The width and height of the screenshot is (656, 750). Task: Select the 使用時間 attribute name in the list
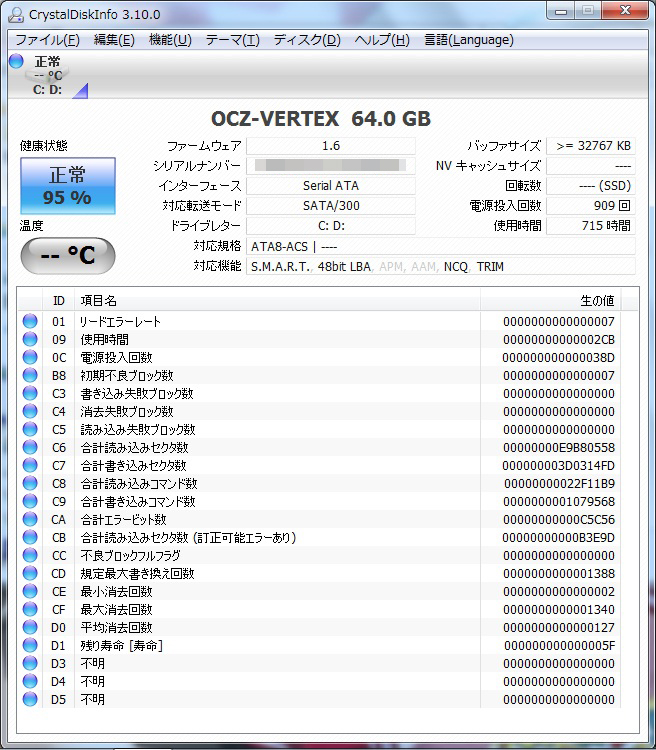click(104, 340)
